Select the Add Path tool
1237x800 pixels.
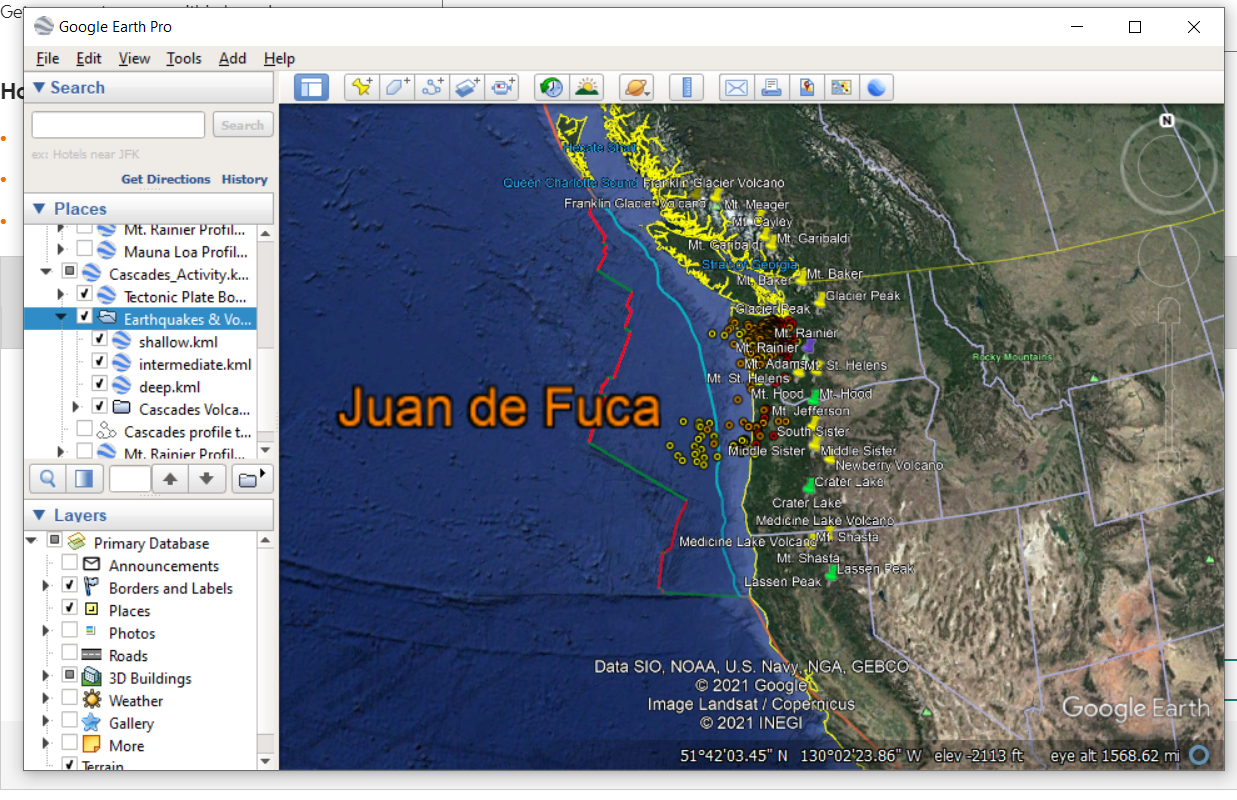point(432,87)
